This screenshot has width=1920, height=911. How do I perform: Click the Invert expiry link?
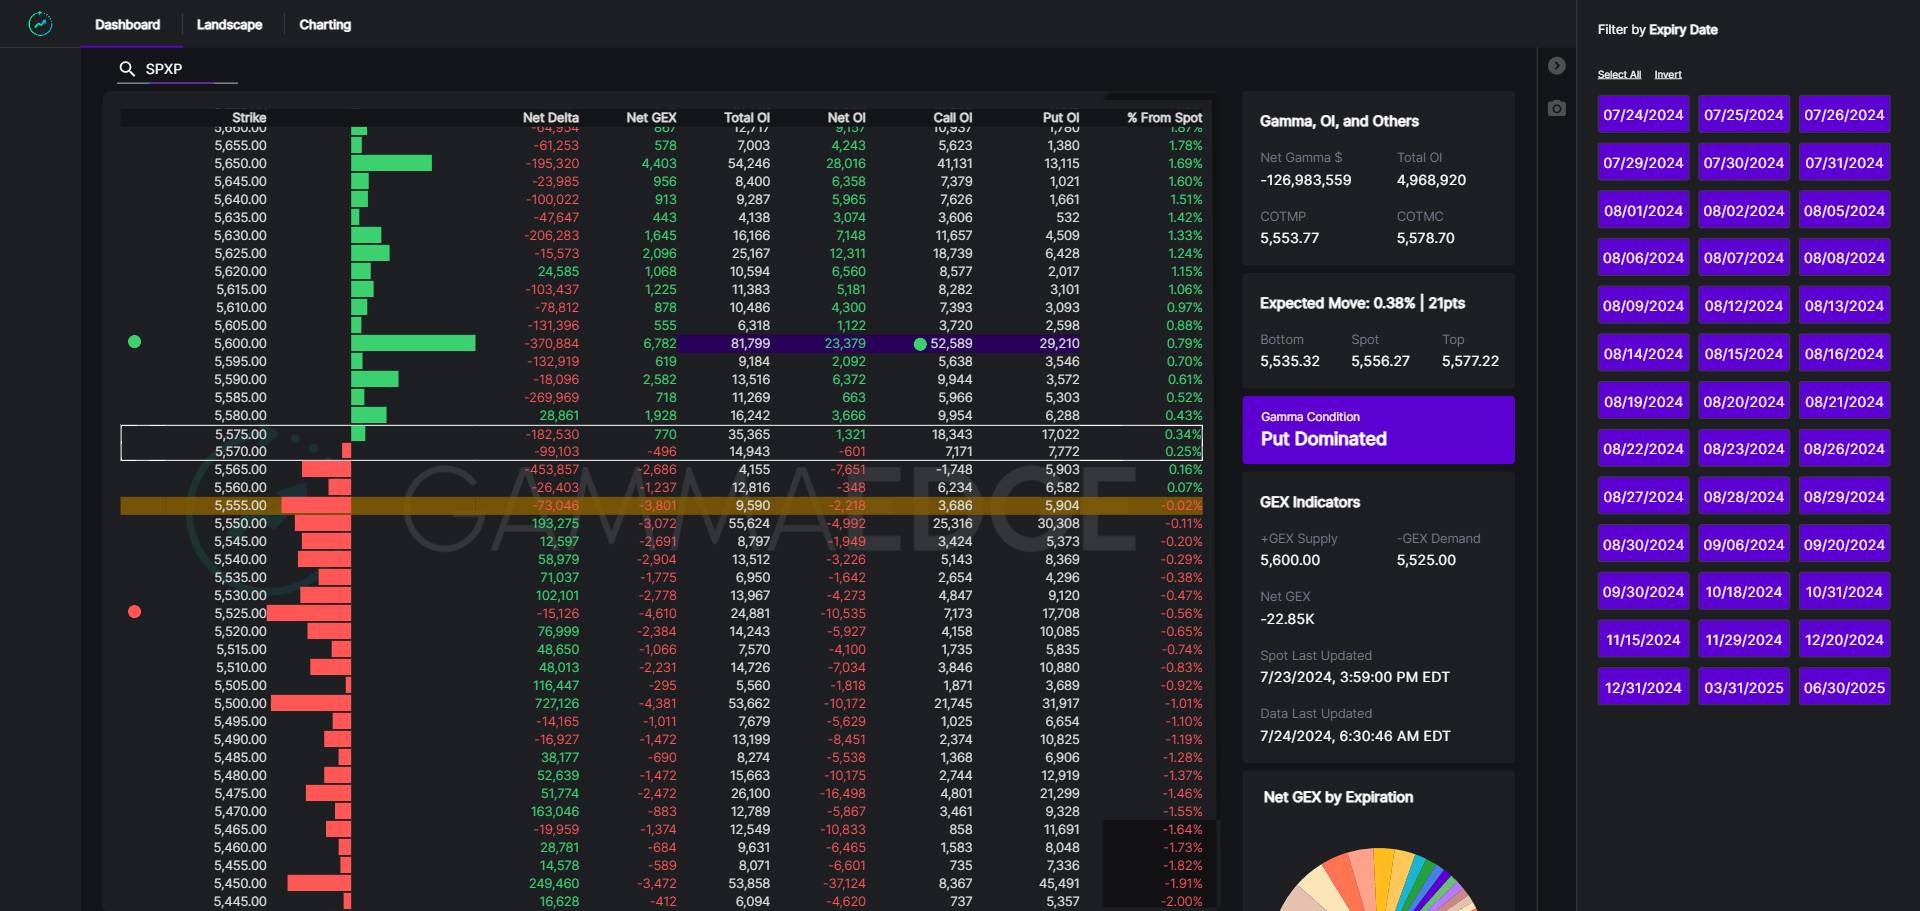[x=1667, y=75]
